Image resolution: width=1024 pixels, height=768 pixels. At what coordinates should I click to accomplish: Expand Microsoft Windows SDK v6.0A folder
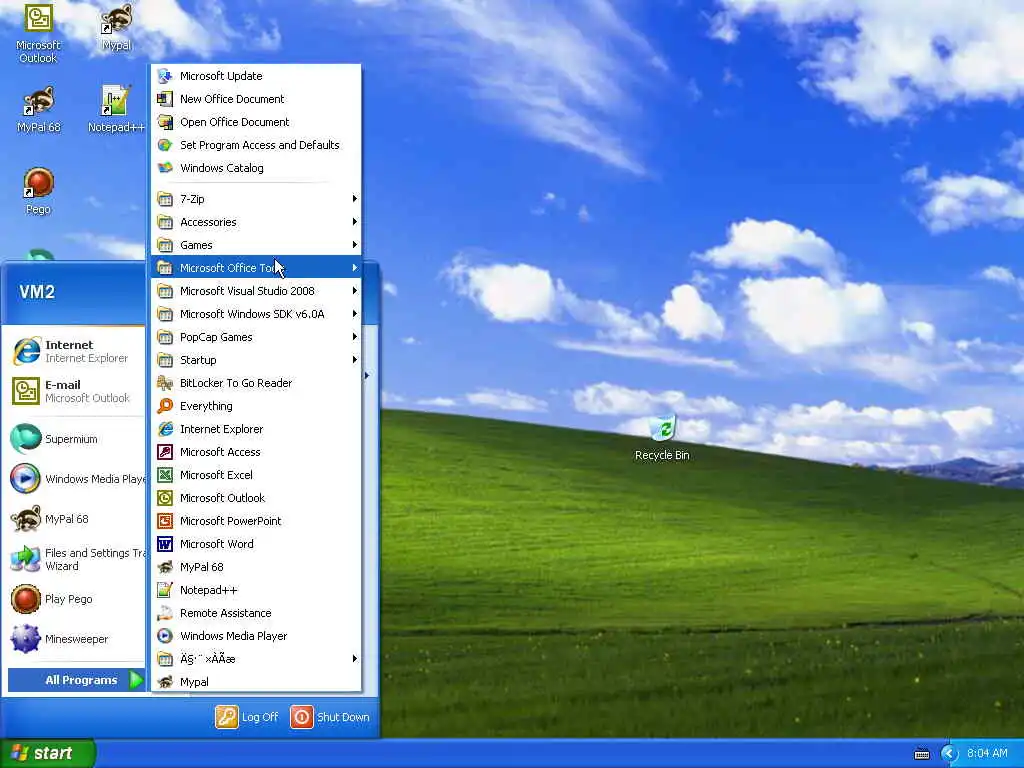[256, 314]
